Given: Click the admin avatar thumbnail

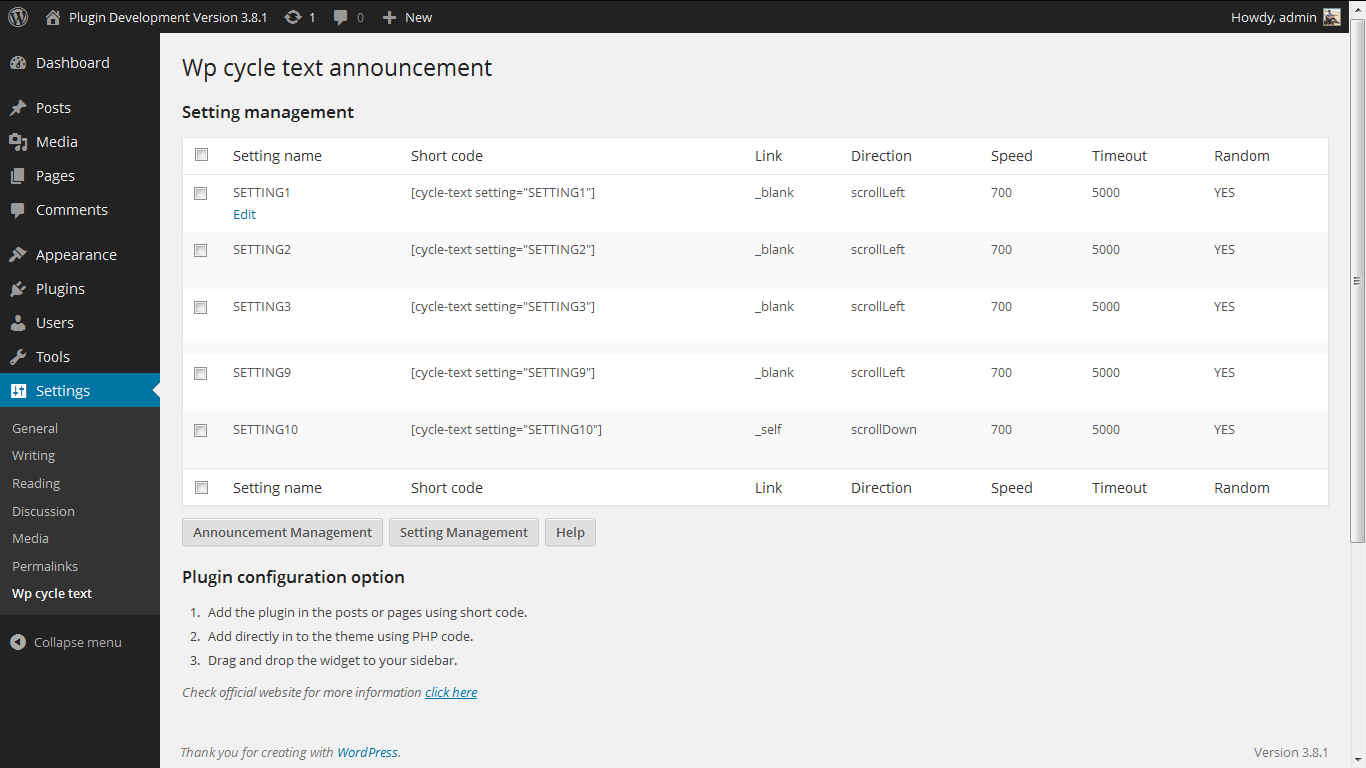Looking at the screenshot, I should click(x=1332, y=17).
